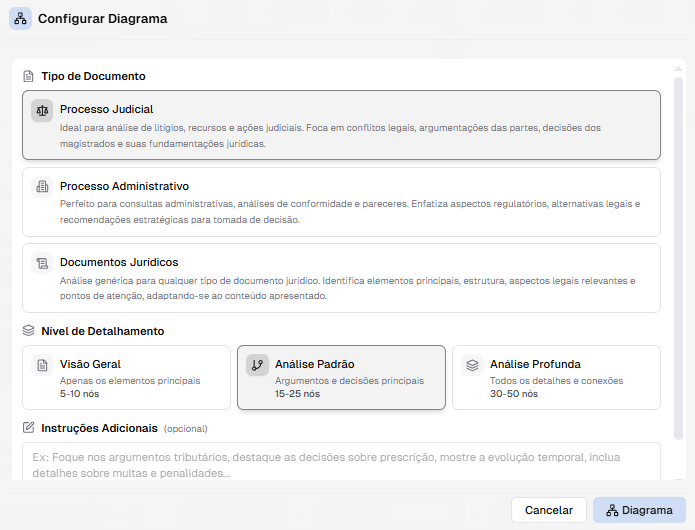Click the document icon next to Tipo de Documento
Viewport: 695px width, 530px height.
pyautogui.click(x=28, y=76)
